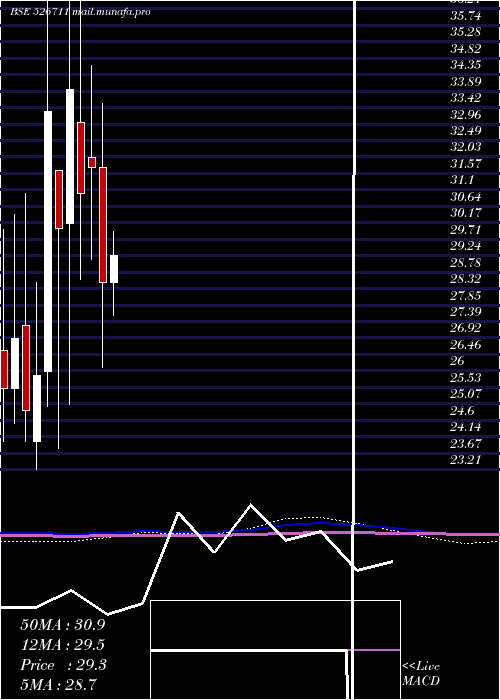
Task: Click the 32.49 price axis label
Action: tap(466, 131)
